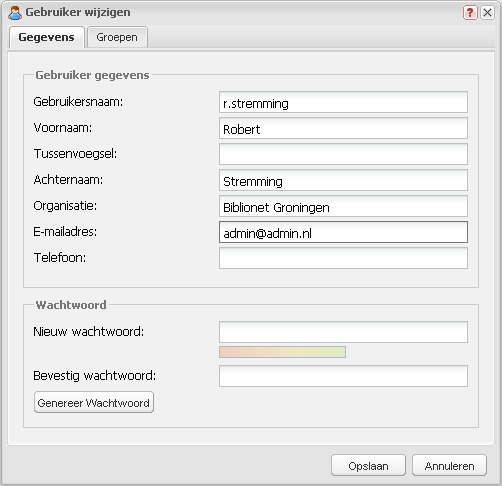
Task: Cancel with the Annuleren button
Action: pos(449,465)
